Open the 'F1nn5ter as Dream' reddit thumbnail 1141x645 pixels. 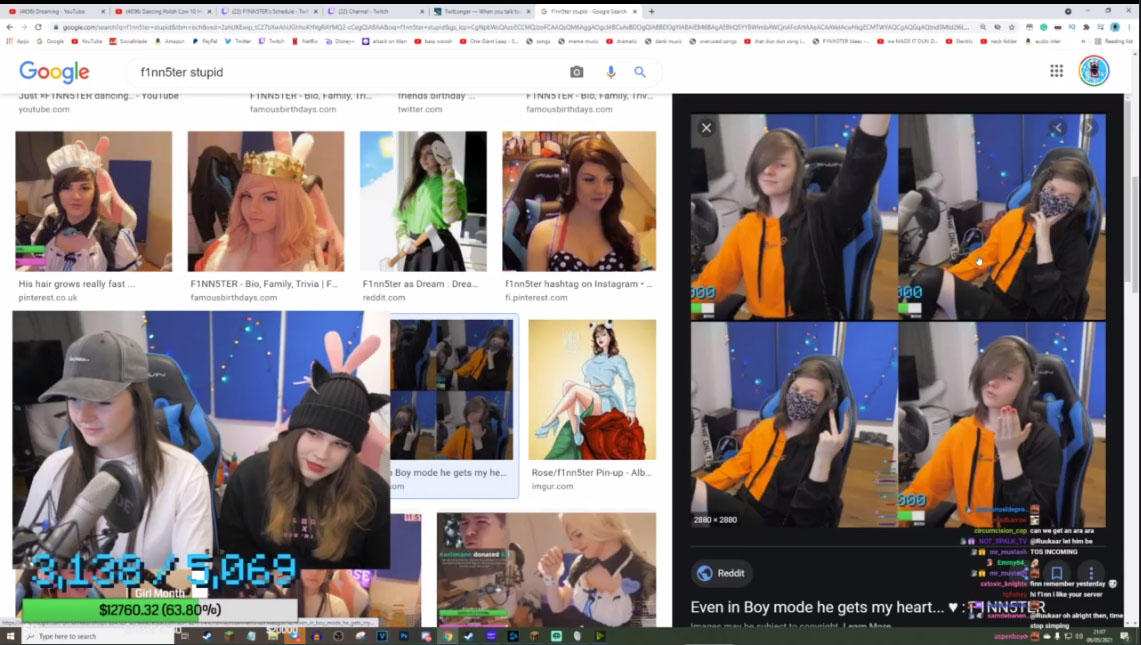tap(423, 201)
